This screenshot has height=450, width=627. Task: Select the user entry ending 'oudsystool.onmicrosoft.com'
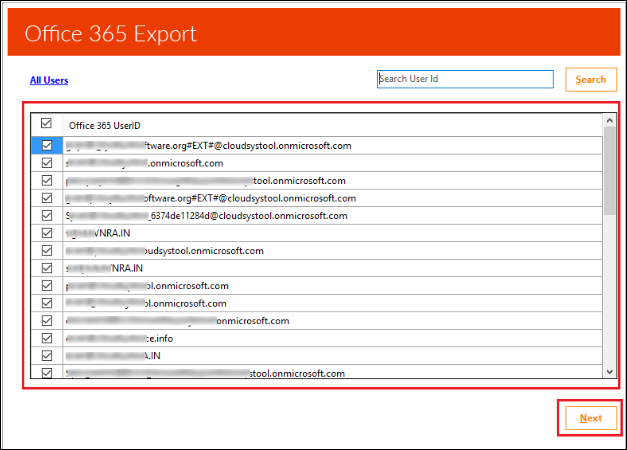coord(165,251)
